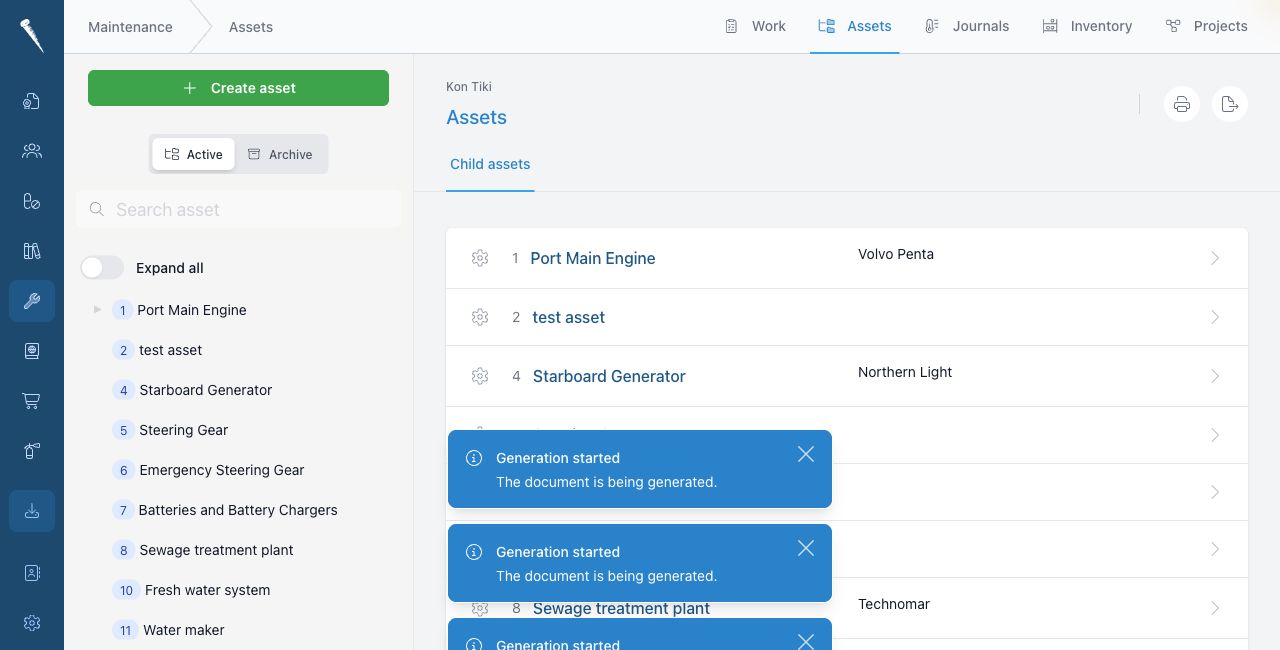Dismiss the first Generation started toast
1280x650 pixels.
tap(806, 454)
